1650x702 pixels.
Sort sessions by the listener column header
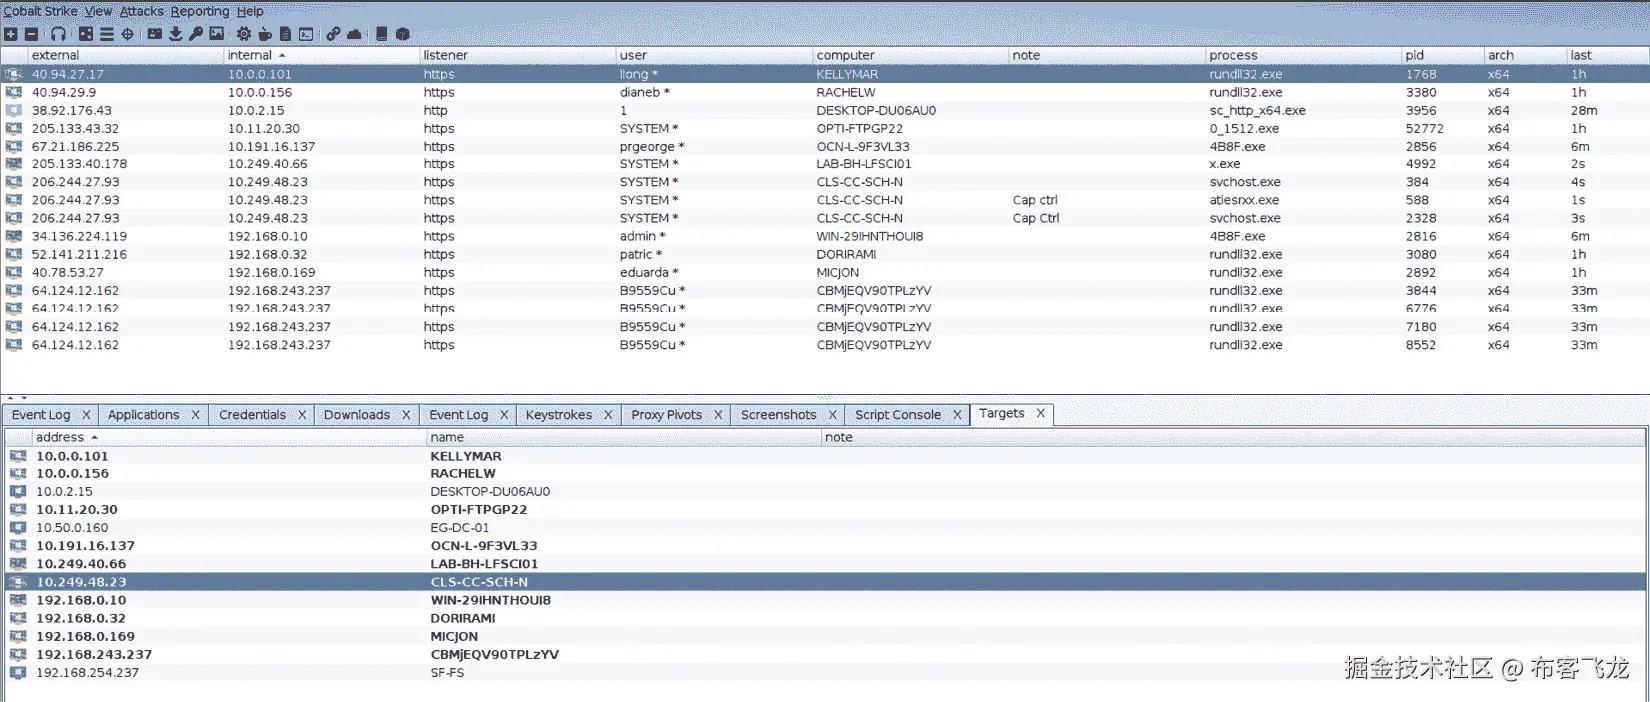(x=517, y=55)
